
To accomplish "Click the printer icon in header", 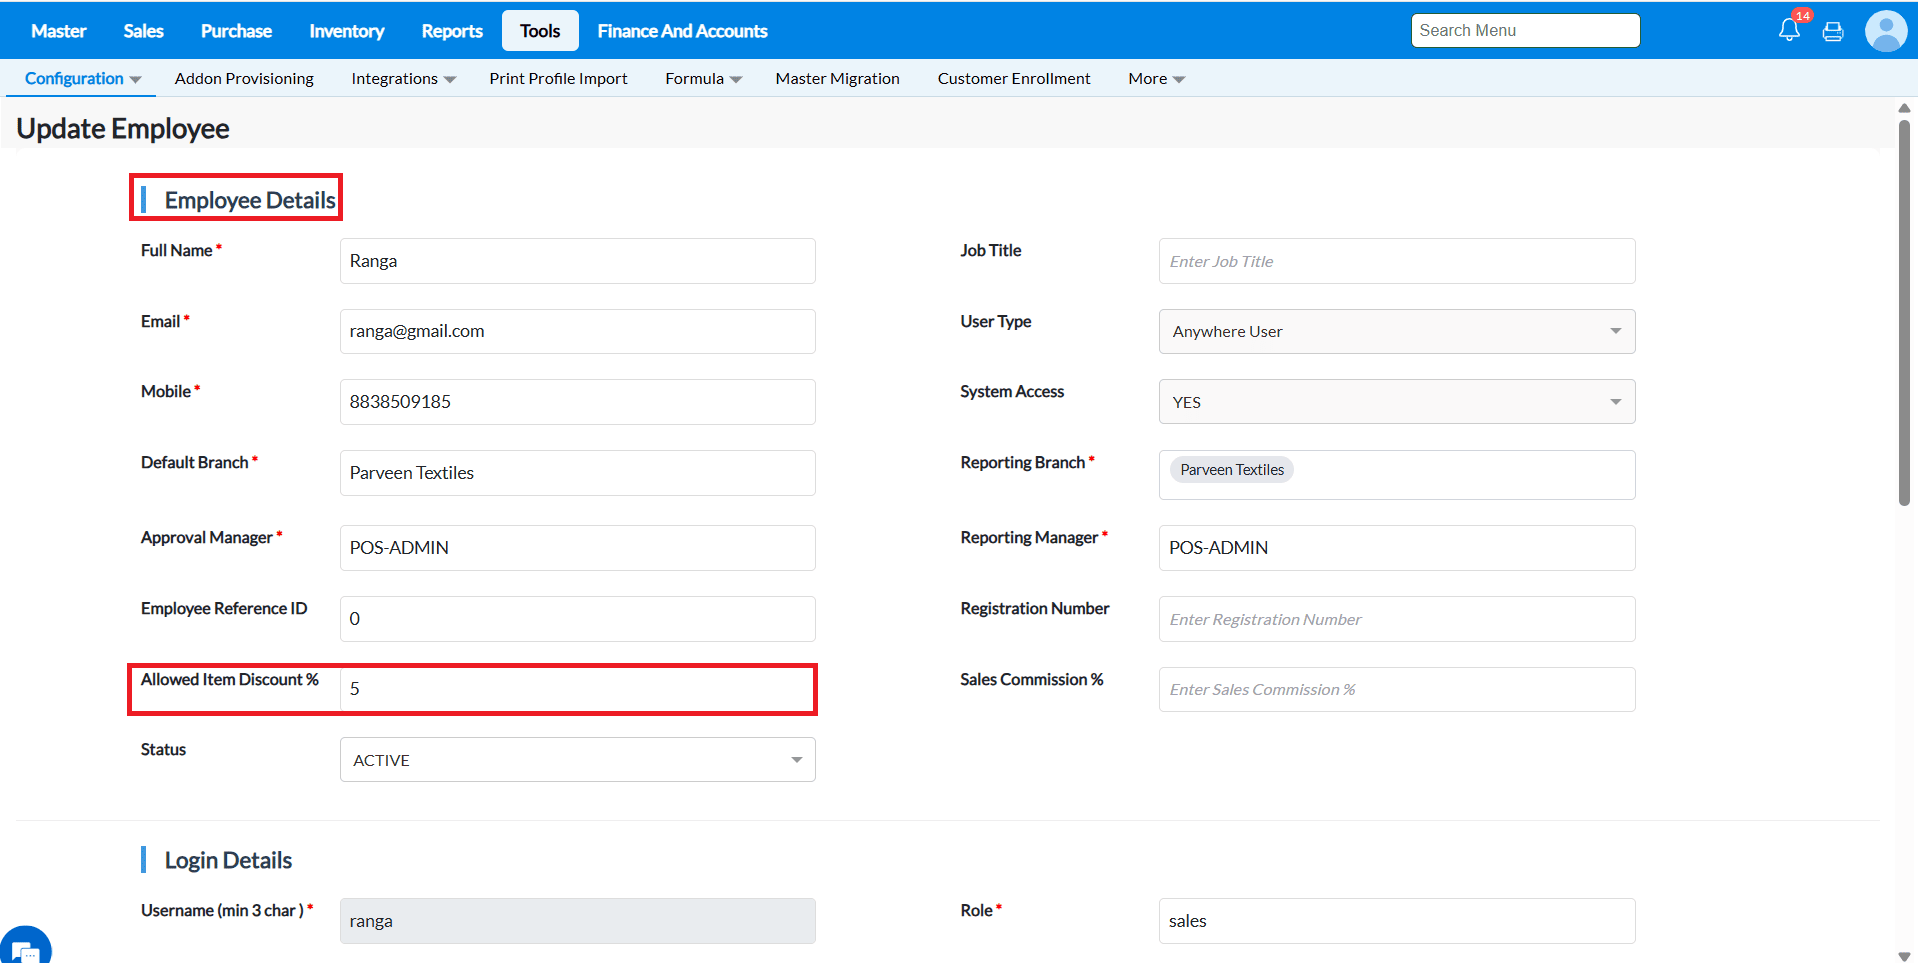I will 1833,32.
